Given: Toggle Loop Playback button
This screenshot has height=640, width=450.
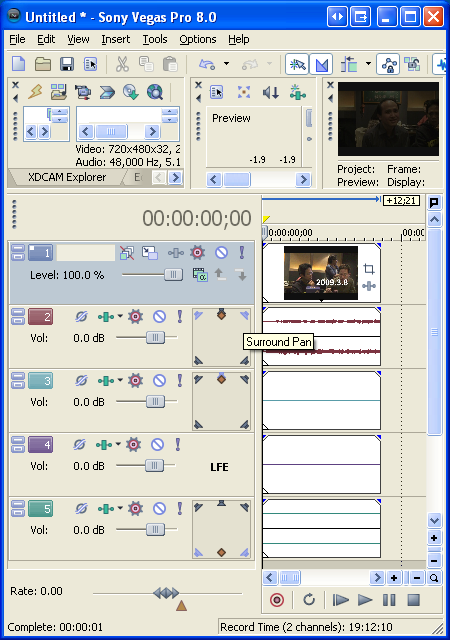Looking at the screenshot, I should (309, 600).
